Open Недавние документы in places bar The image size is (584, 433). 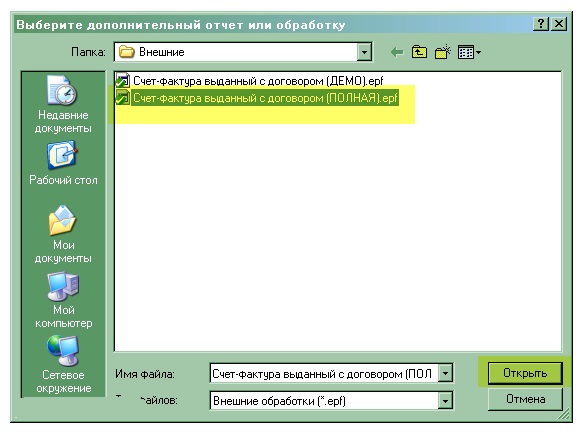click(63, 104)
